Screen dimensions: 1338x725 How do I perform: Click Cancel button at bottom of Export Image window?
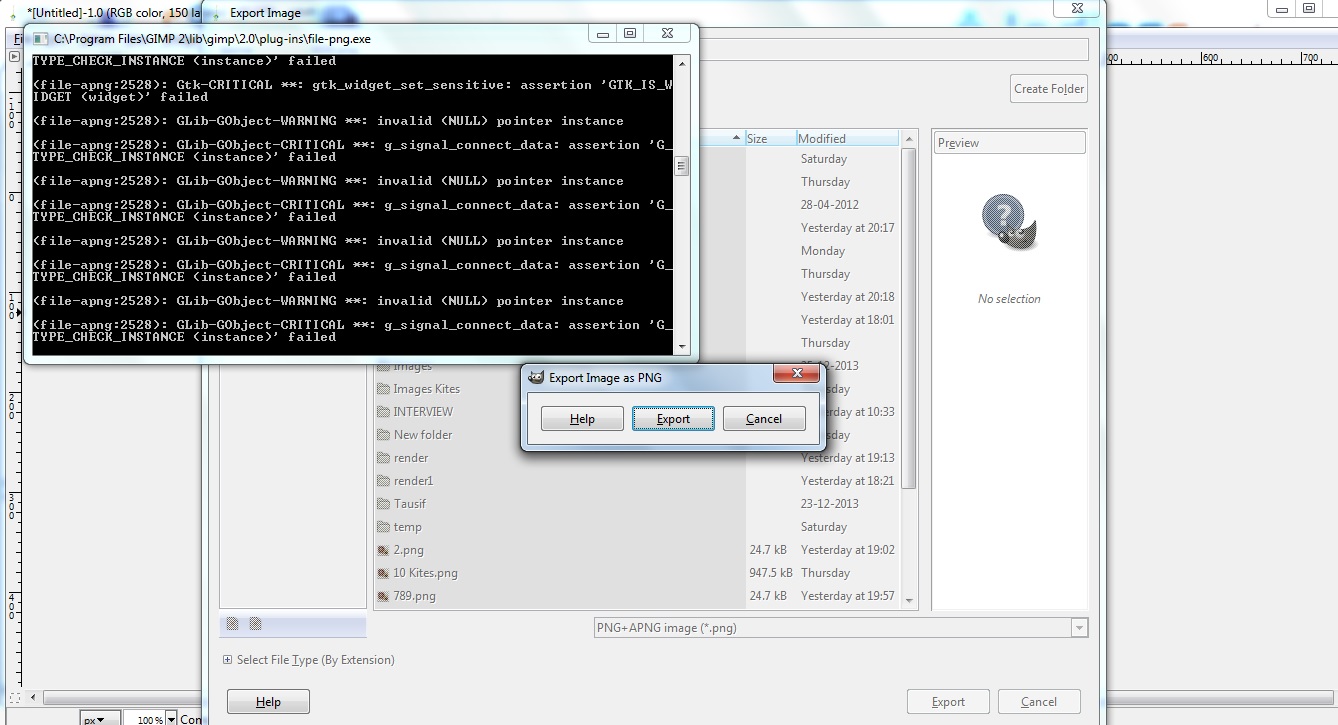pos(1039,702)
